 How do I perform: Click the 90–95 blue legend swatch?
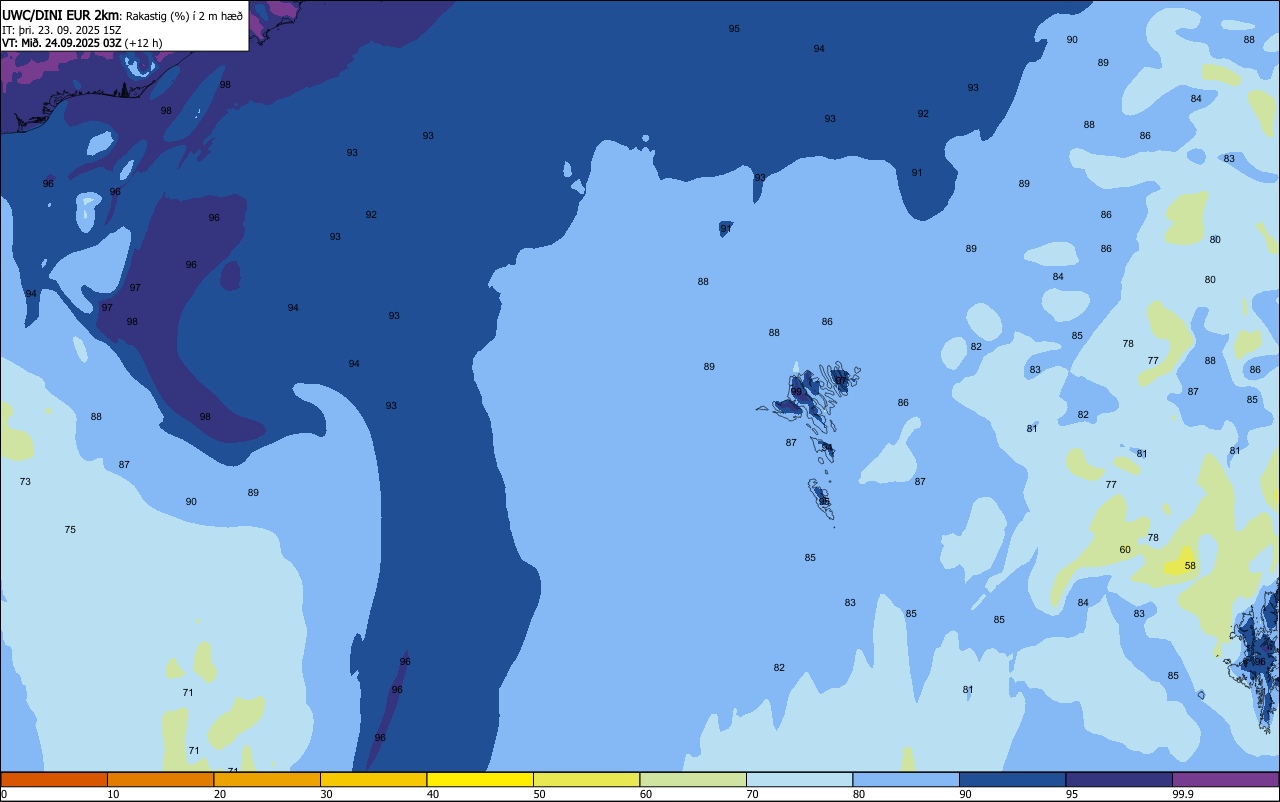pyautogui.click(x=1012, y=779)
